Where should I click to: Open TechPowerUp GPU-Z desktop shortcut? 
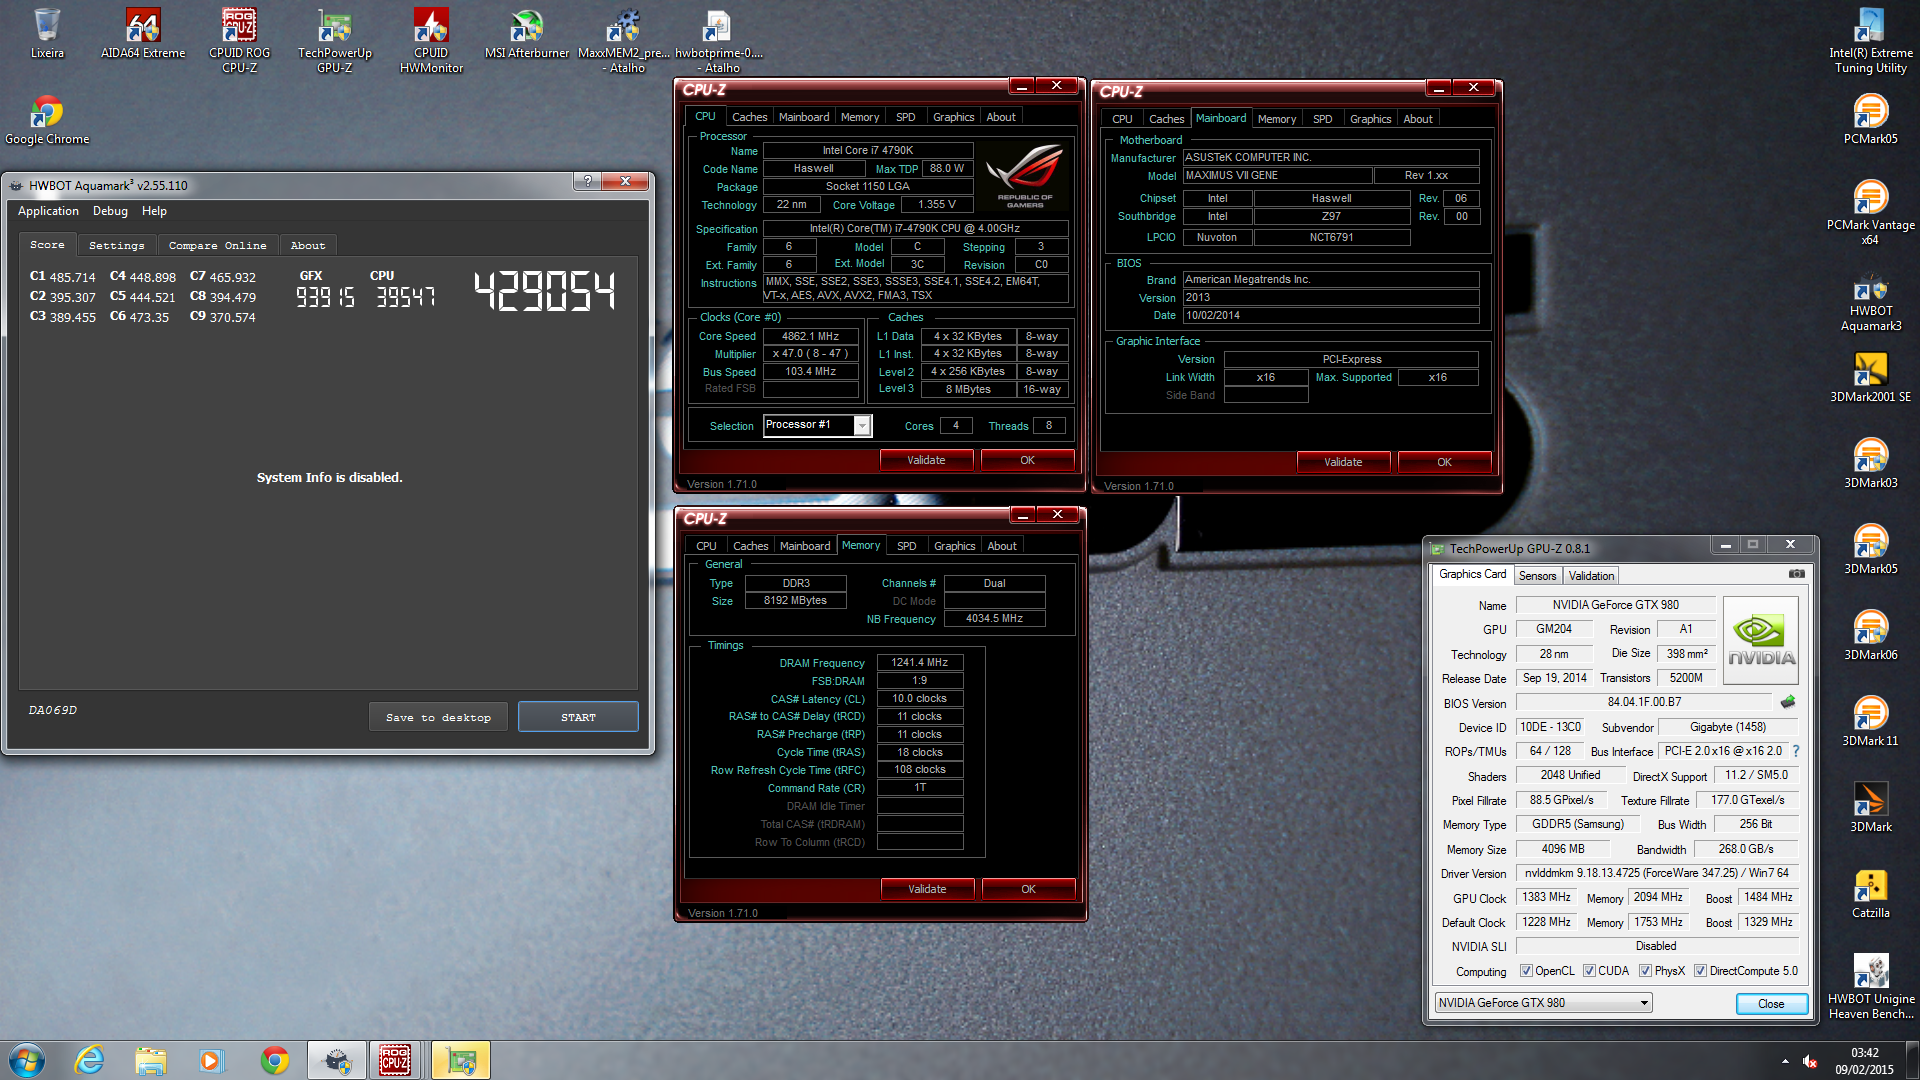(x=335, y=41)
